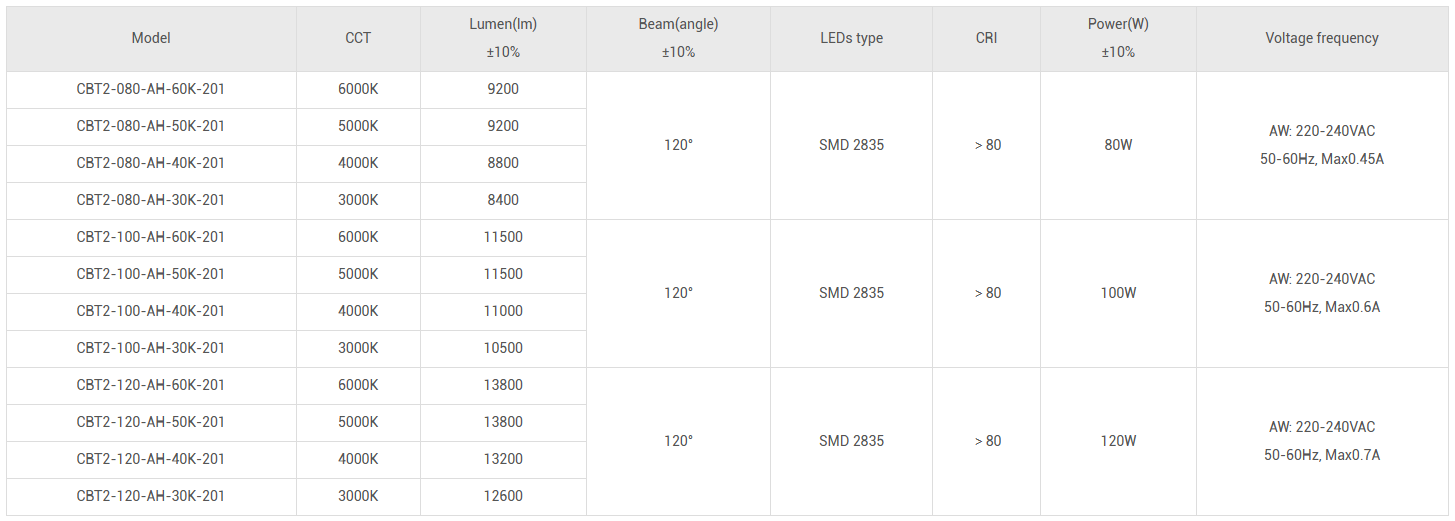Click the LEDs type column header

[x=851, y=38]
